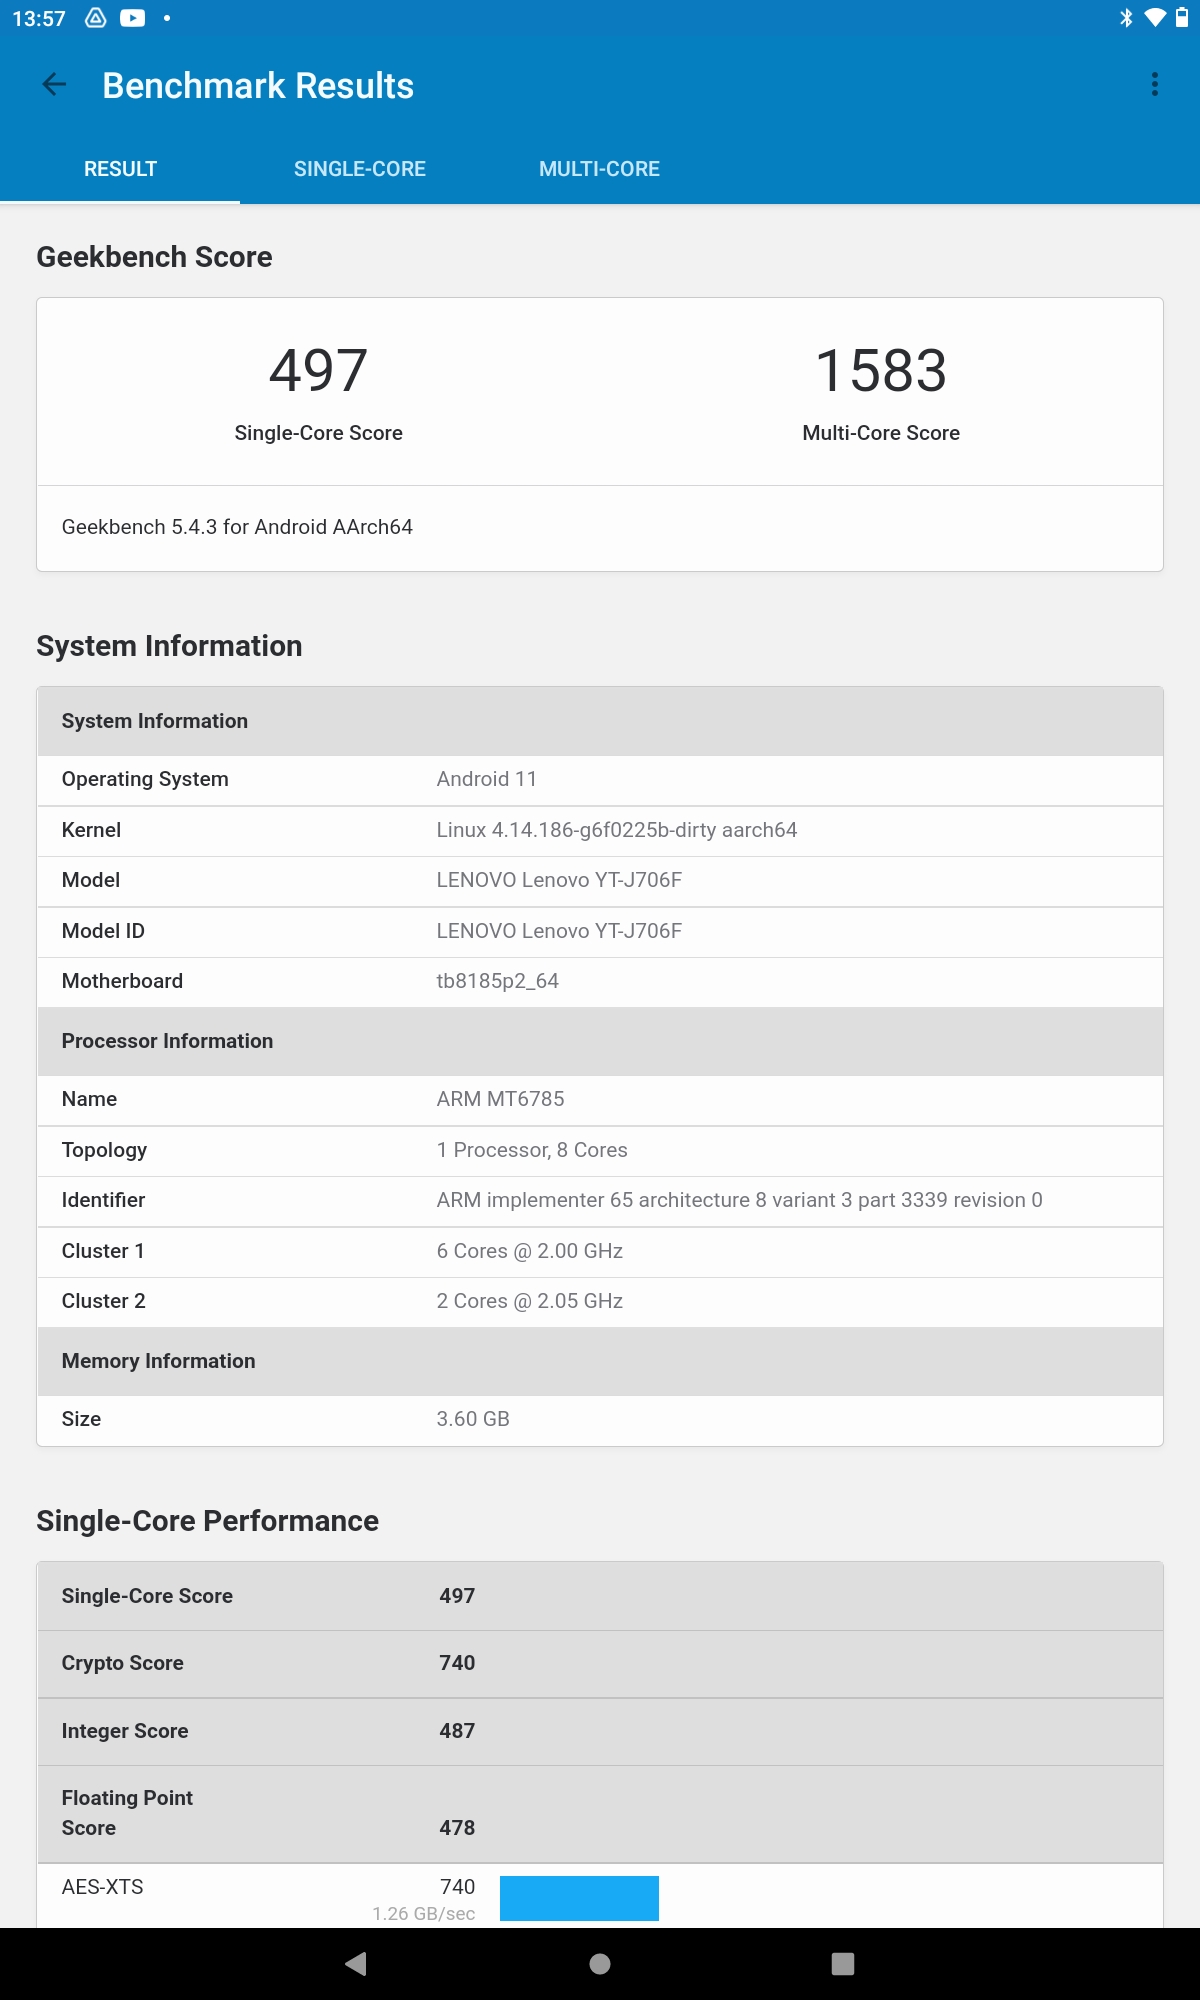Tap the battery icon in status bar
This screenshot has height=2000, width=1200.
(1181, 18)
